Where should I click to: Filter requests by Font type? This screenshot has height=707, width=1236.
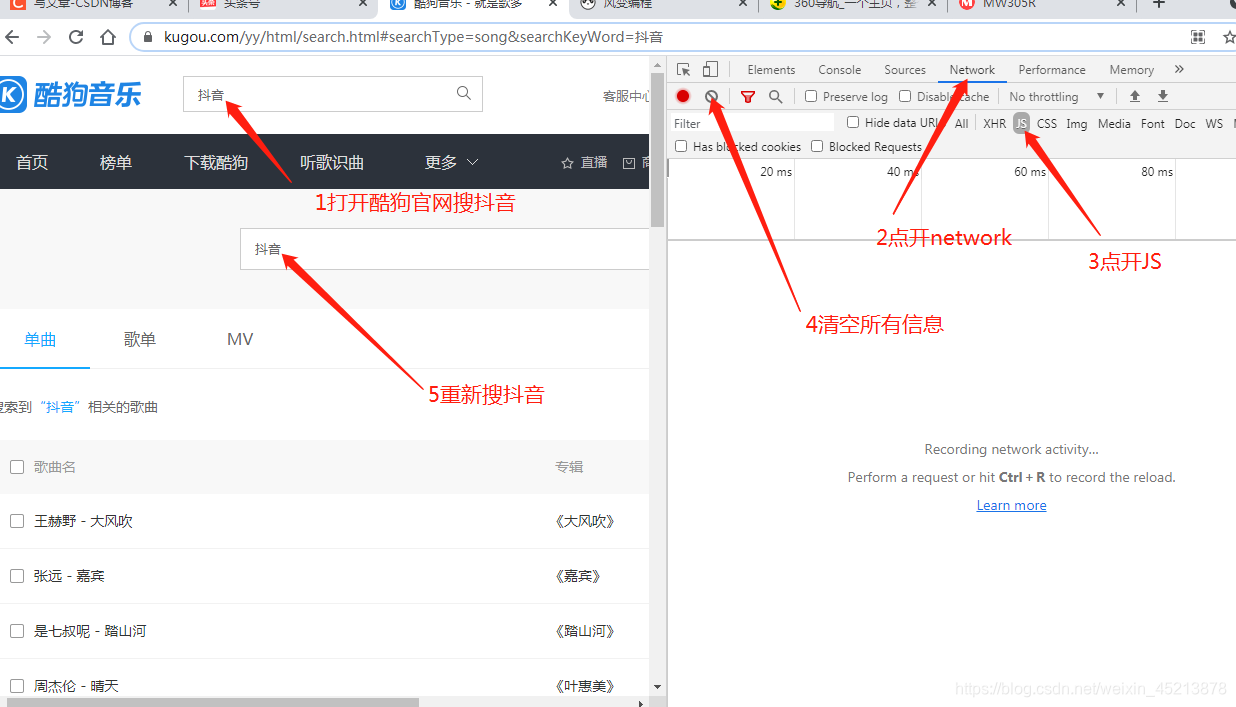(x=1153, y=123)
